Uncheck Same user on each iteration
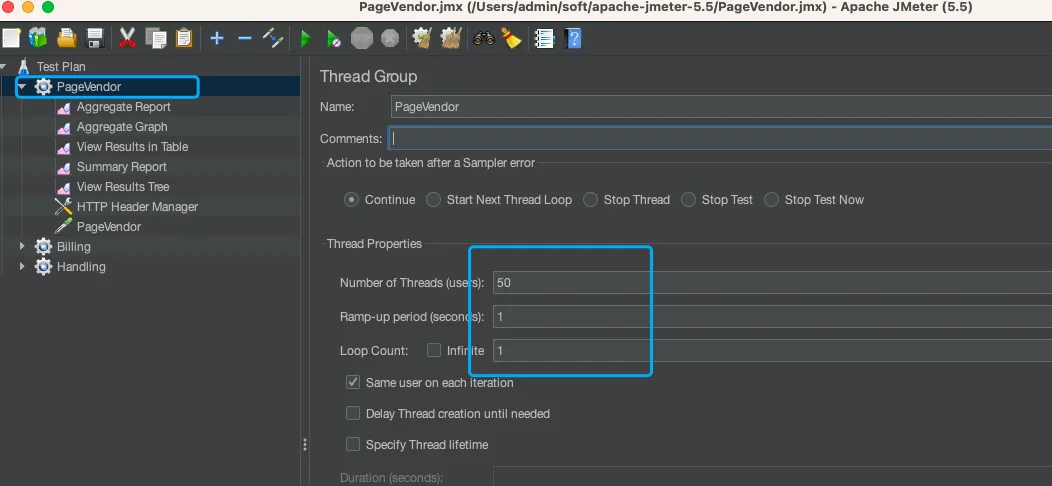The image size is (1052, 486). tap(353, 383)
